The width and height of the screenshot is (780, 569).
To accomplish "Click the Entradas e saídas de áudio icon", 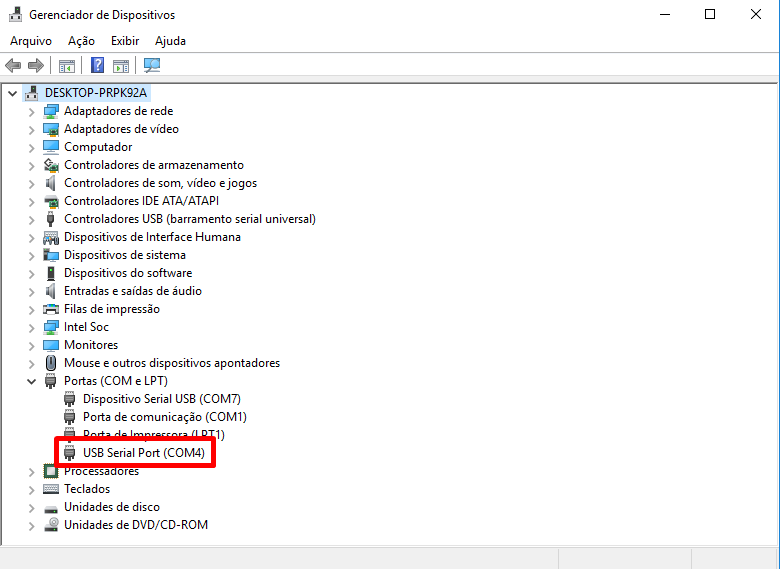I will point(51,291).
